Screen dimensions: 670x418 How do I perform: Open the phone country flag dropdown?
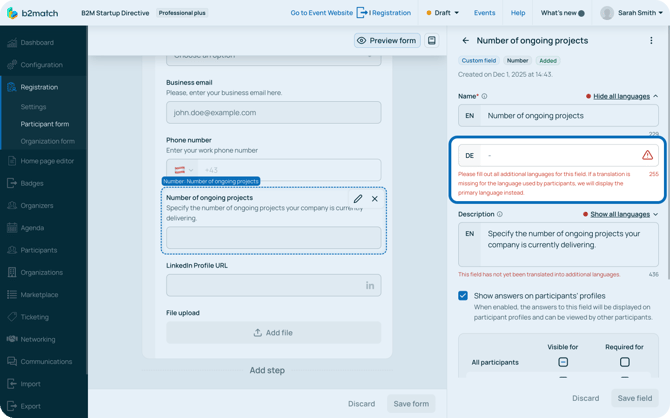tap(184, 170)
